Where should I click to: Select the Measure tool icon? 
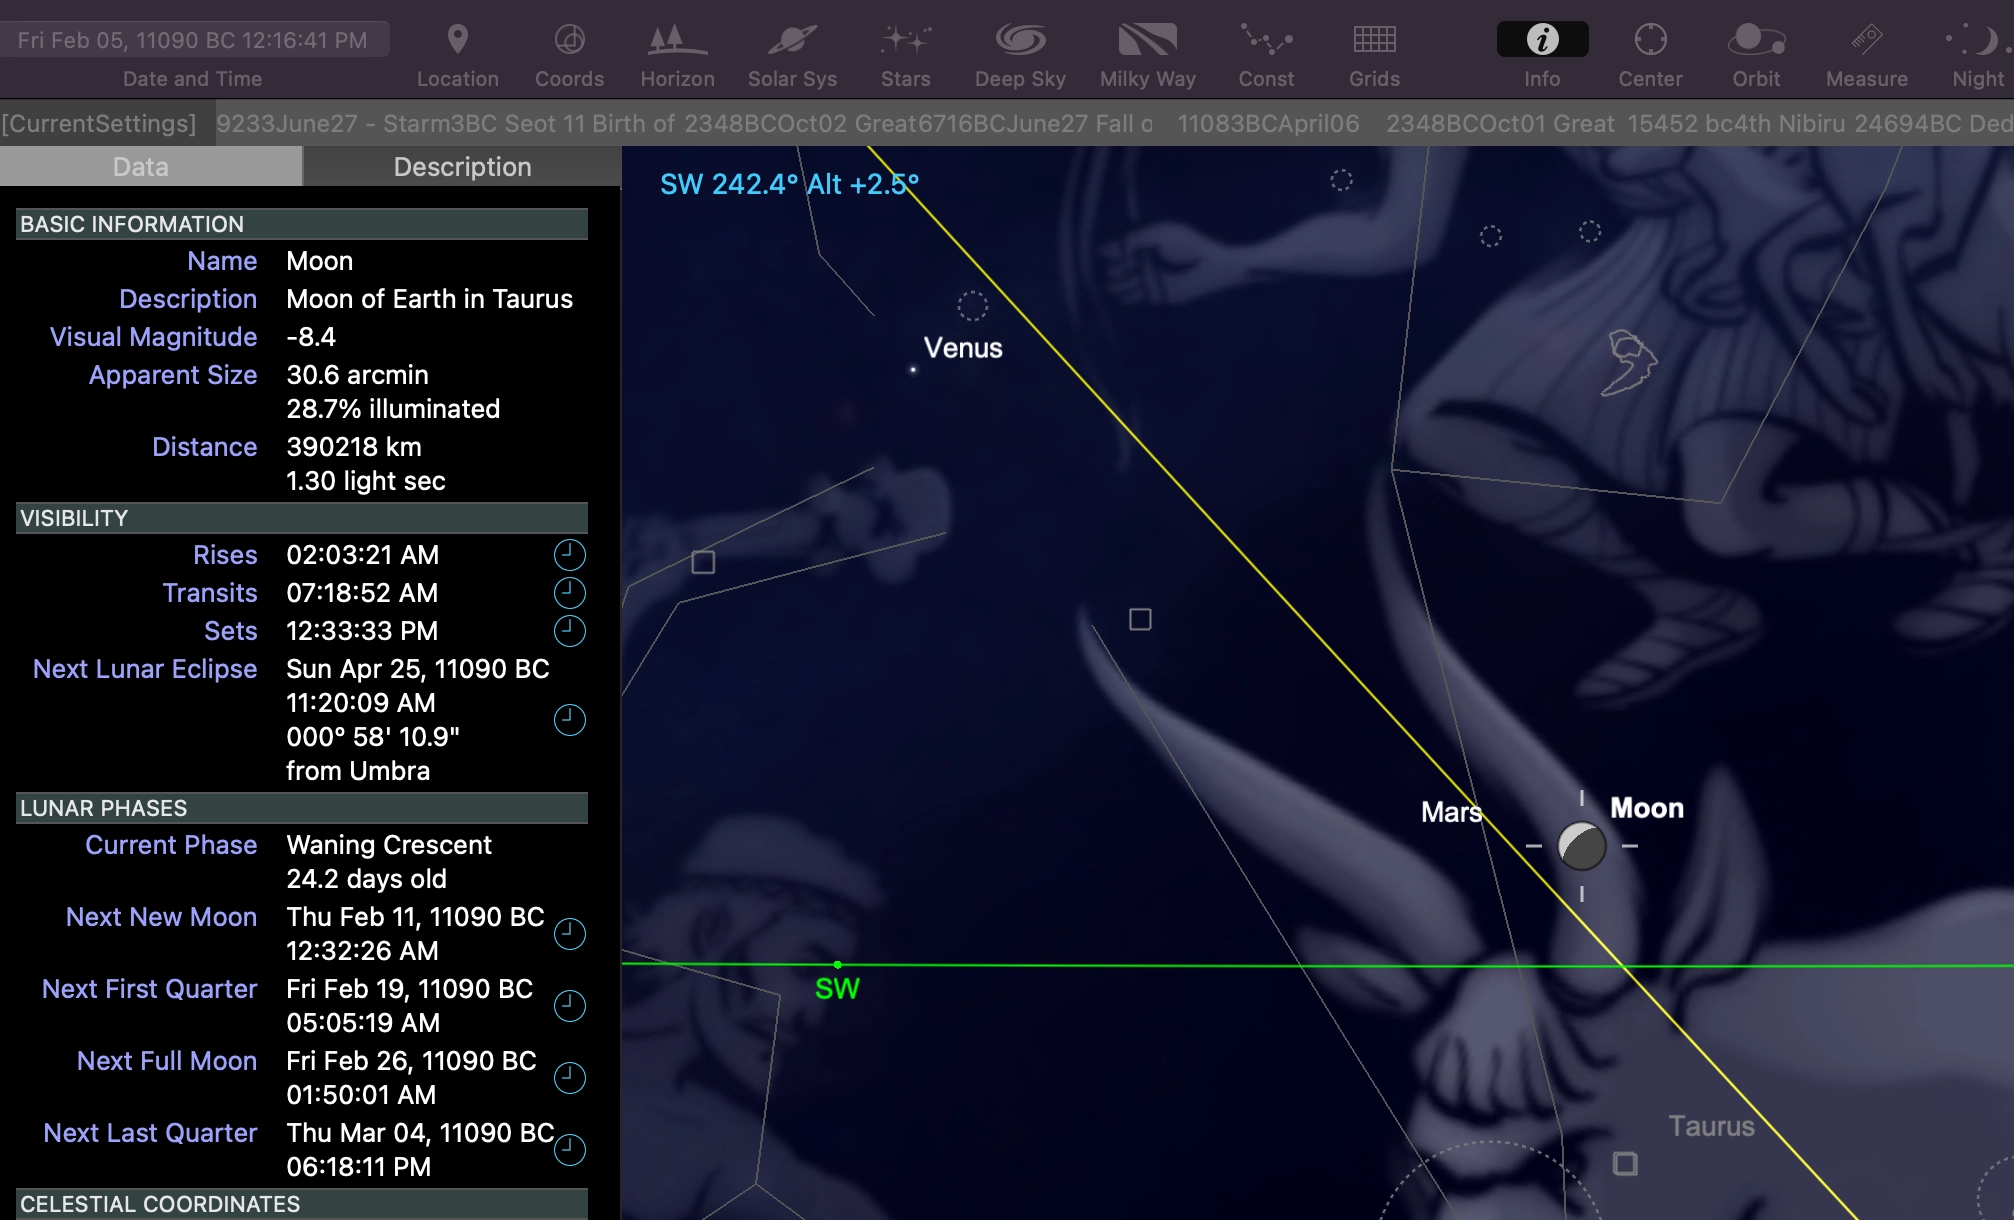pyautogui.click(x=1866, y=40)
